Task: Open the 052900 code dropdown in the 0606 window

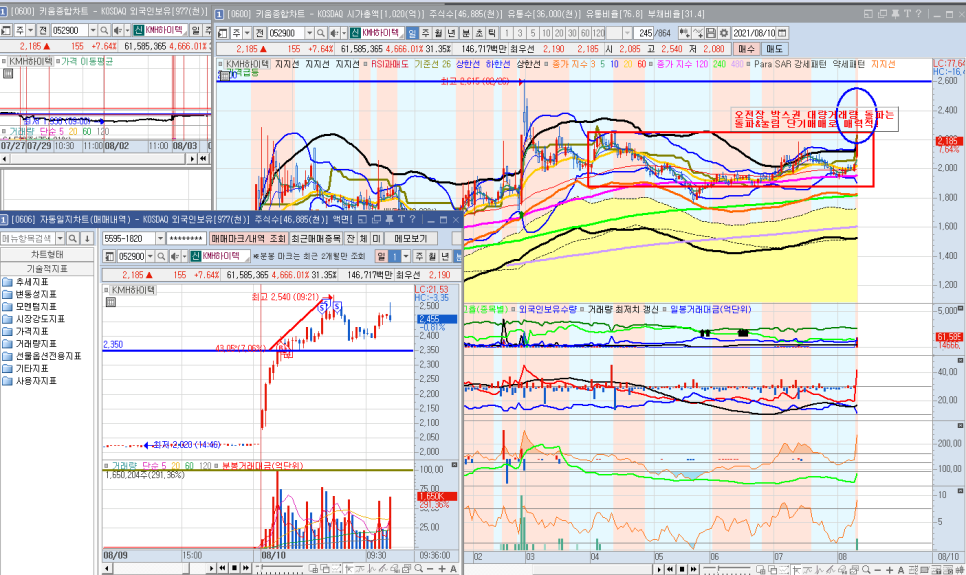Action: tap(150, 256)
